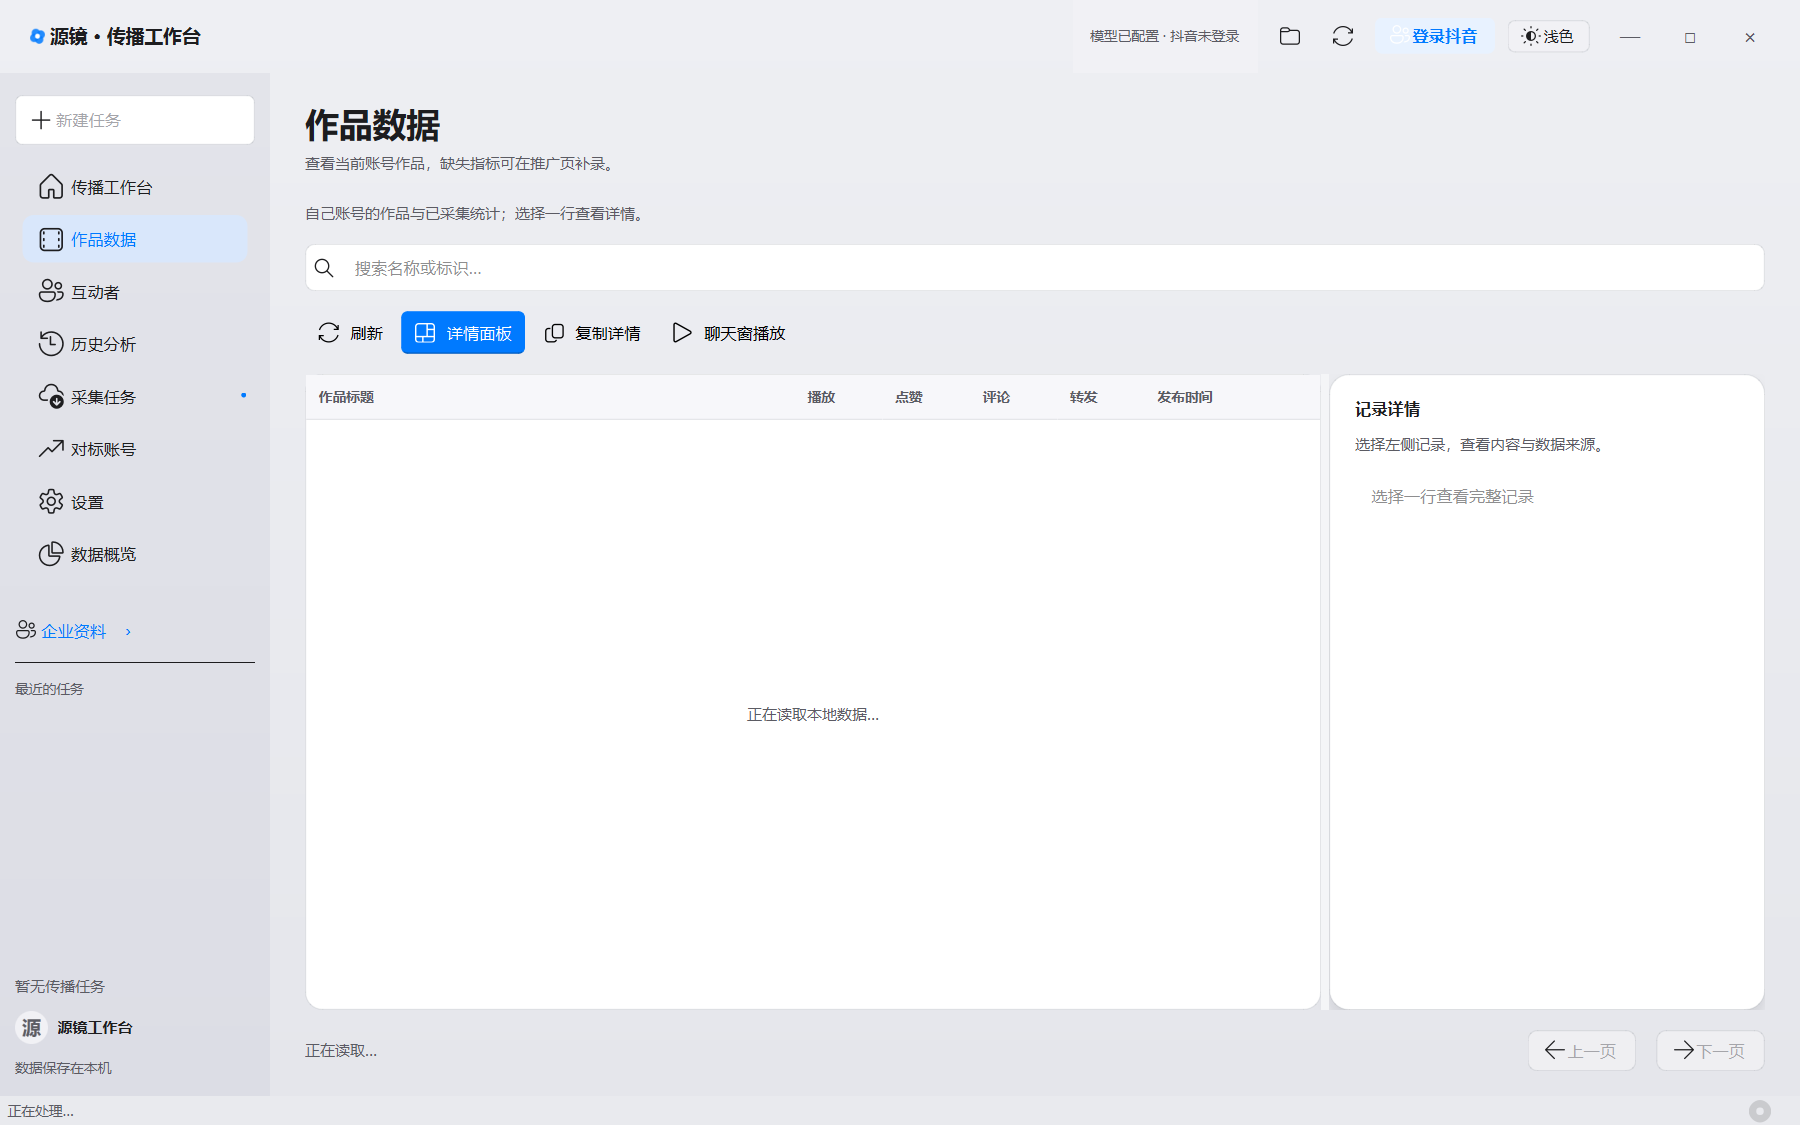Click 下一页 next page button

1710,1050
